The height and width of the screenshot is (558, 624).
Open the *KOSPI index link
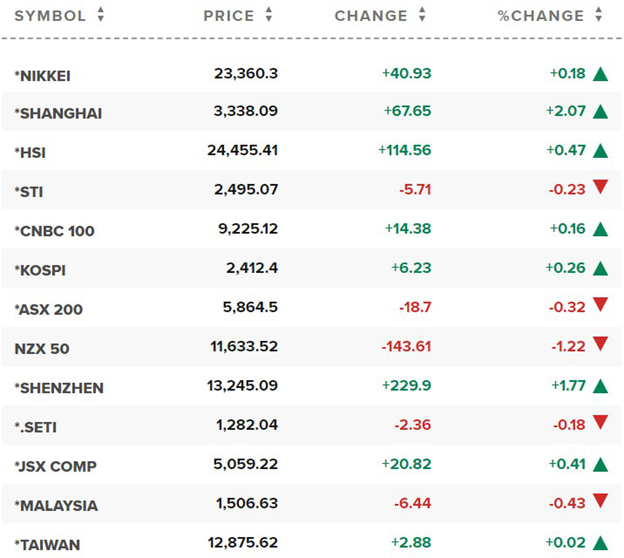(x=40, y=270)
